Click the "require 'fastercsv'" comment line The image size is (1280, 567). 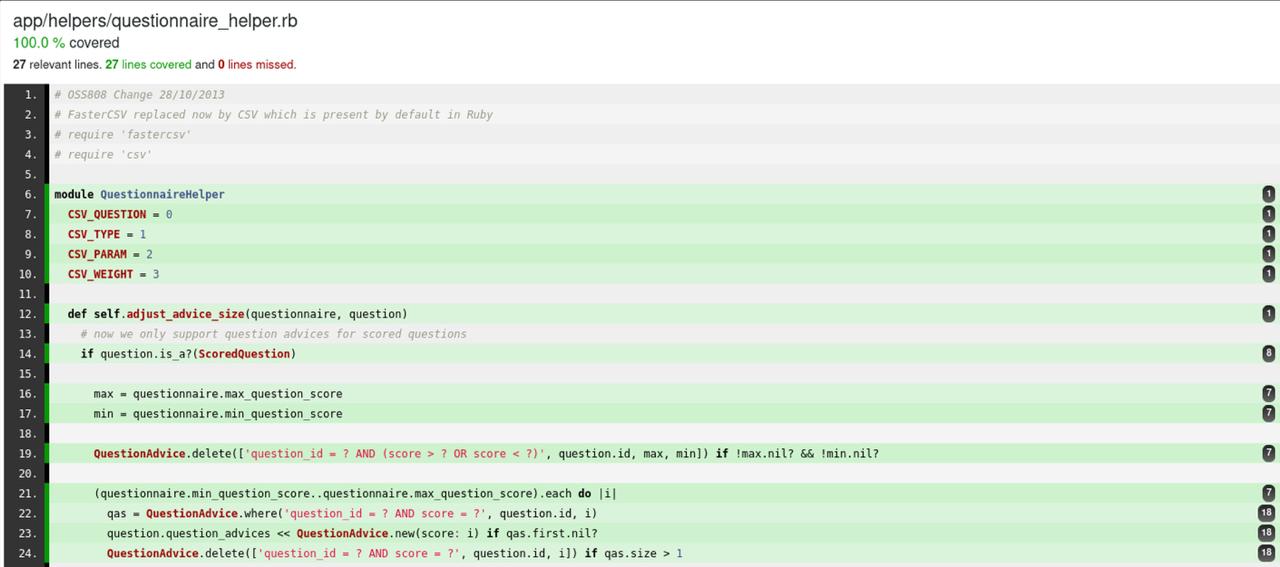122,134
